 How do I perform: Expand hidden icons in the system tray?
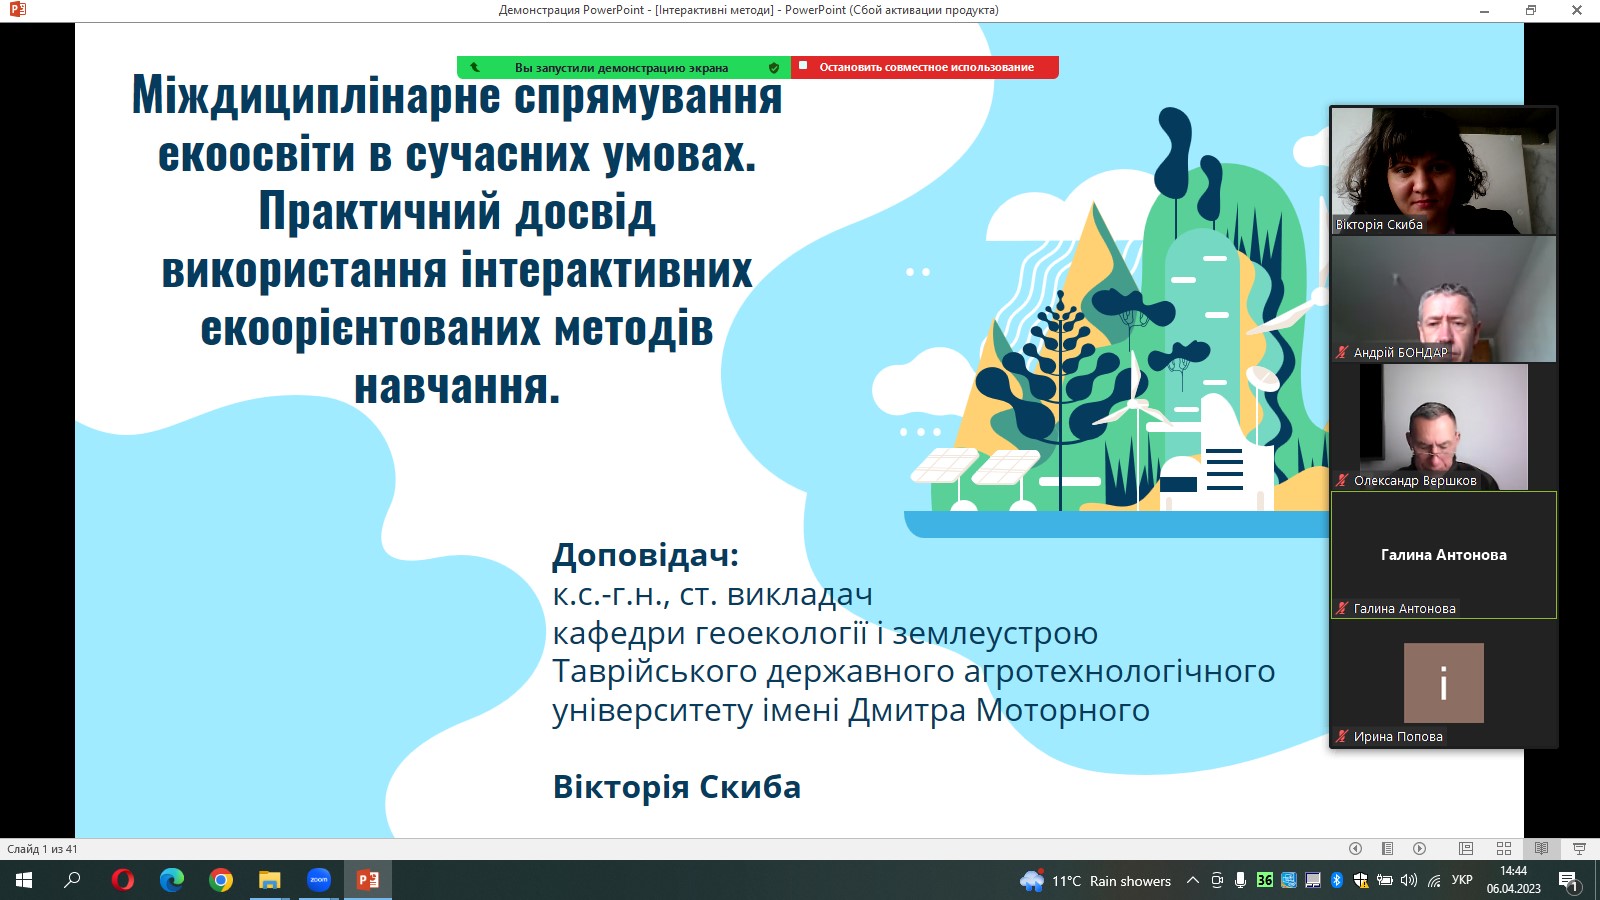click(1192, 879)
